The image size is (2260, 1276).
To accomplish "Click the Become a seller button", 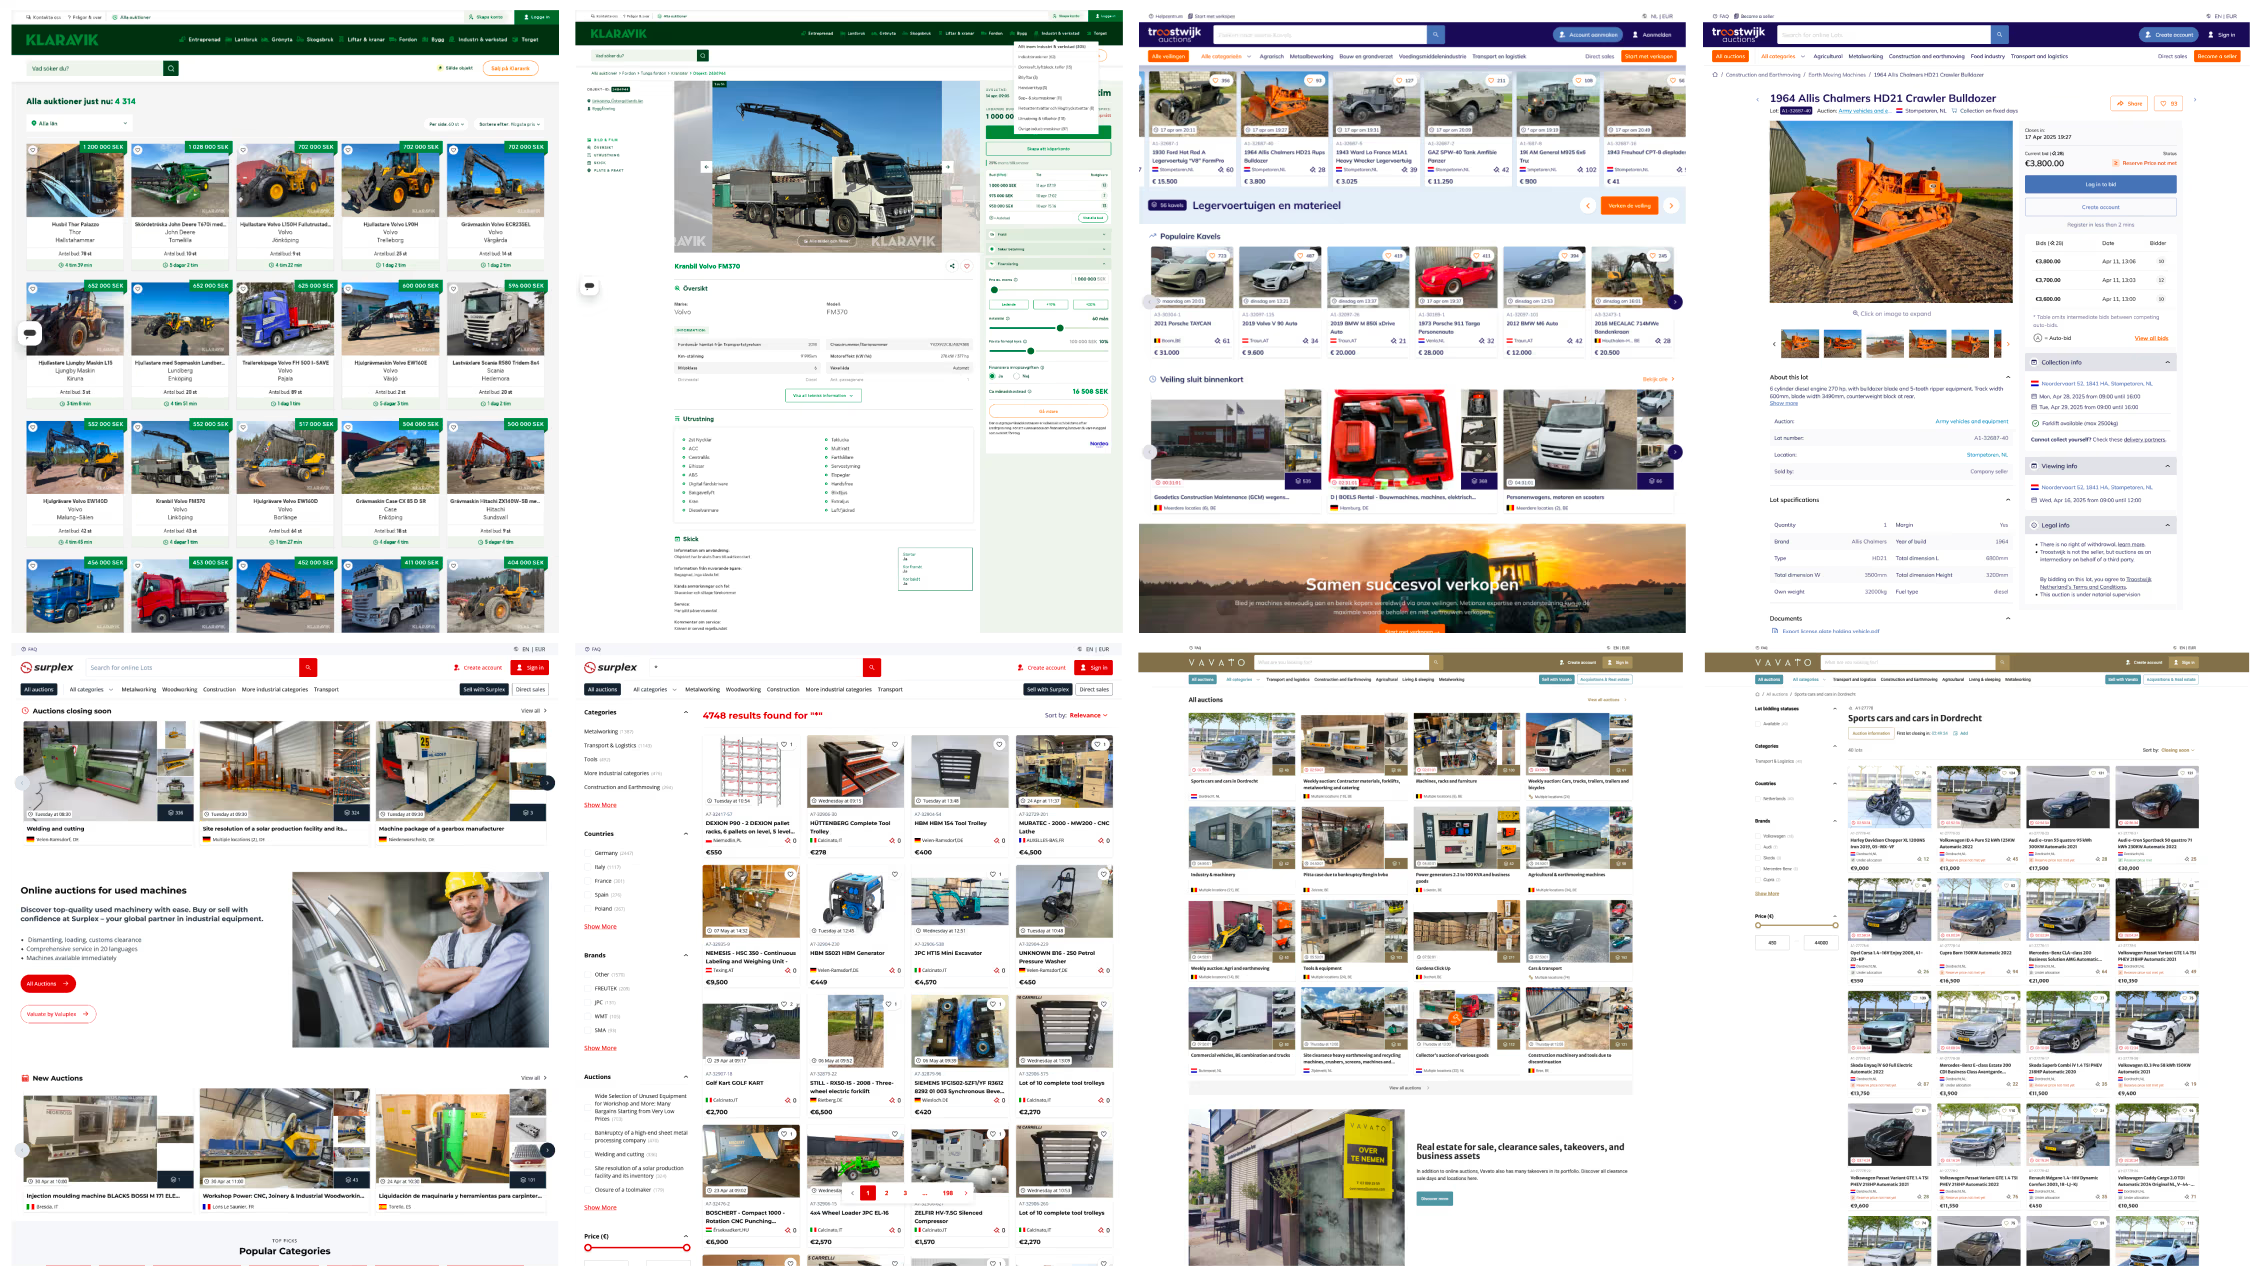I will [x=2216, y=56].
